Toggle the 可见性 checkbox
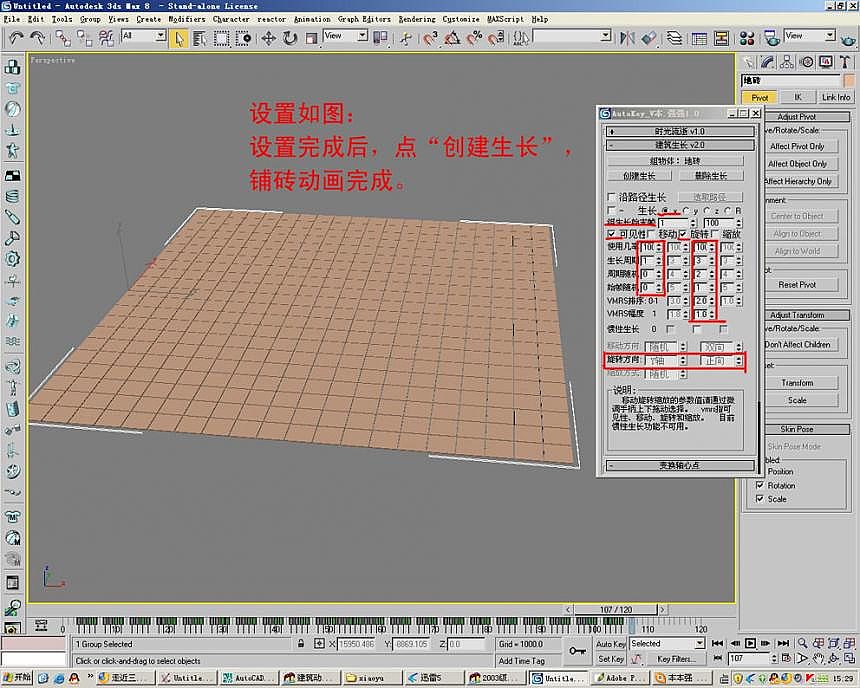The width and height of the screenshot is (860, 688). (612, 234)
